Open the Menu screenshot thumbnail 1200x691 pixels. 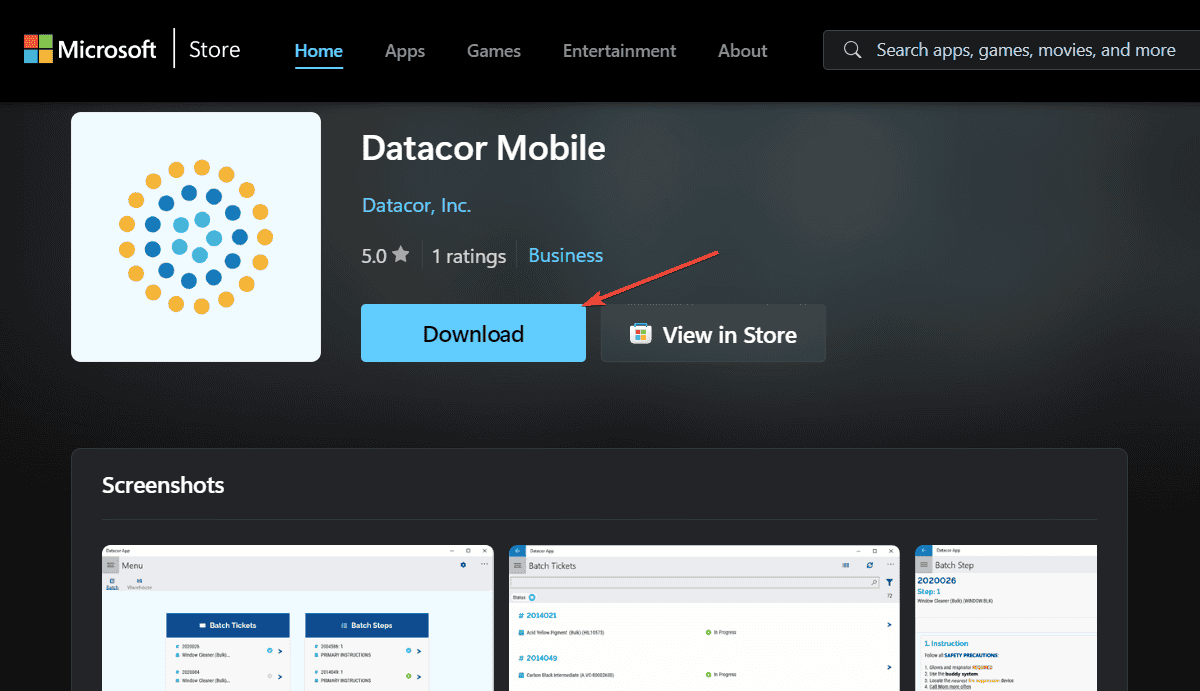(x=298, y=618)
